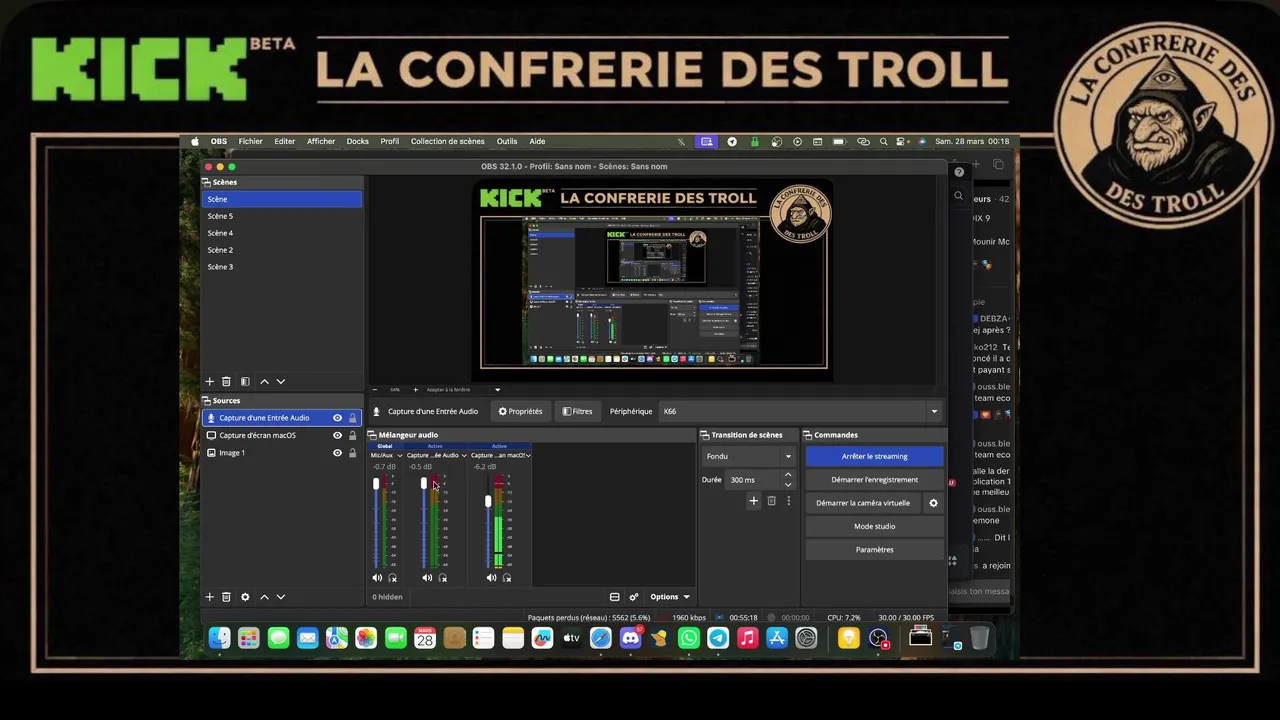Lock the Capture d'une Entrée Audio source
This screenshot has width=1280, height=720.
point(352,418)
